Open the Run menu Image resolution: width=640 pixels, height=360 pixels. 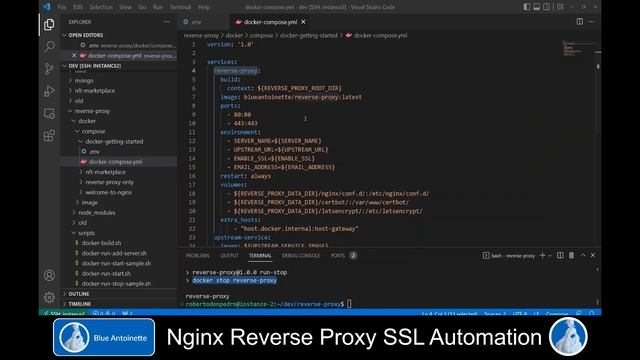(158, 7)
